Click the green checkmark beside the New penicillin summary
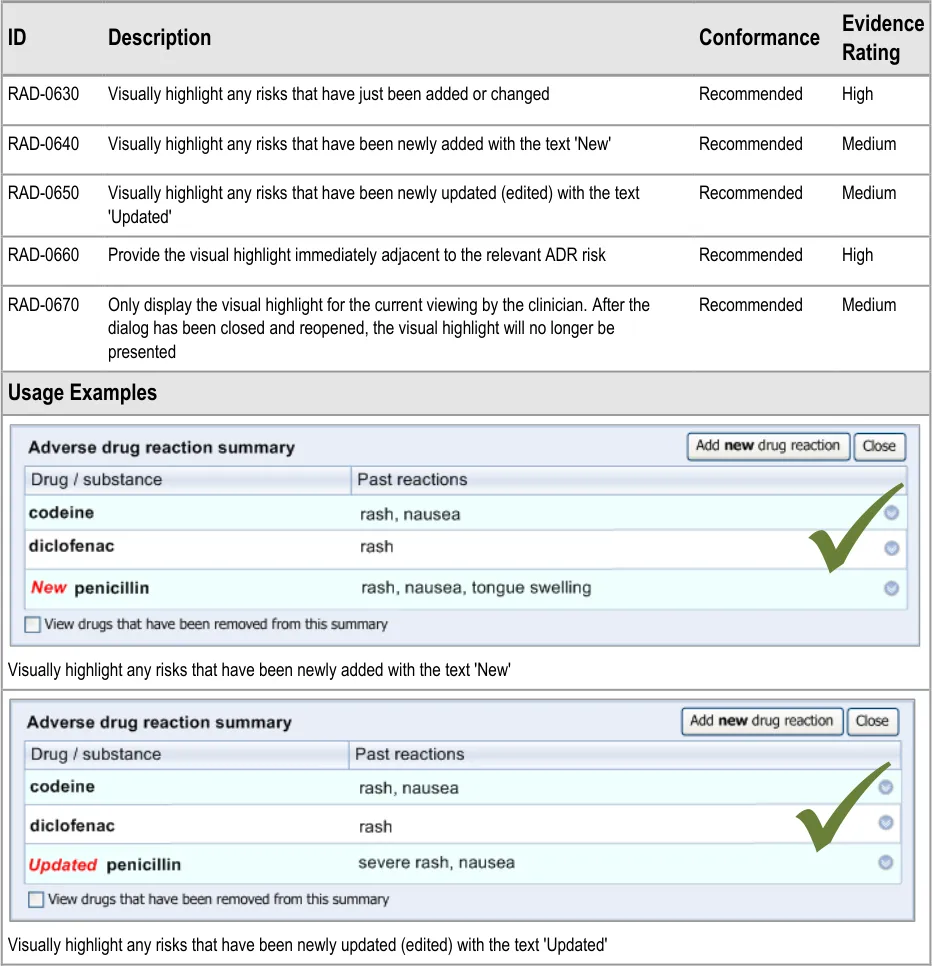This screenshot has height=966, width=932. tap(855, 530)
